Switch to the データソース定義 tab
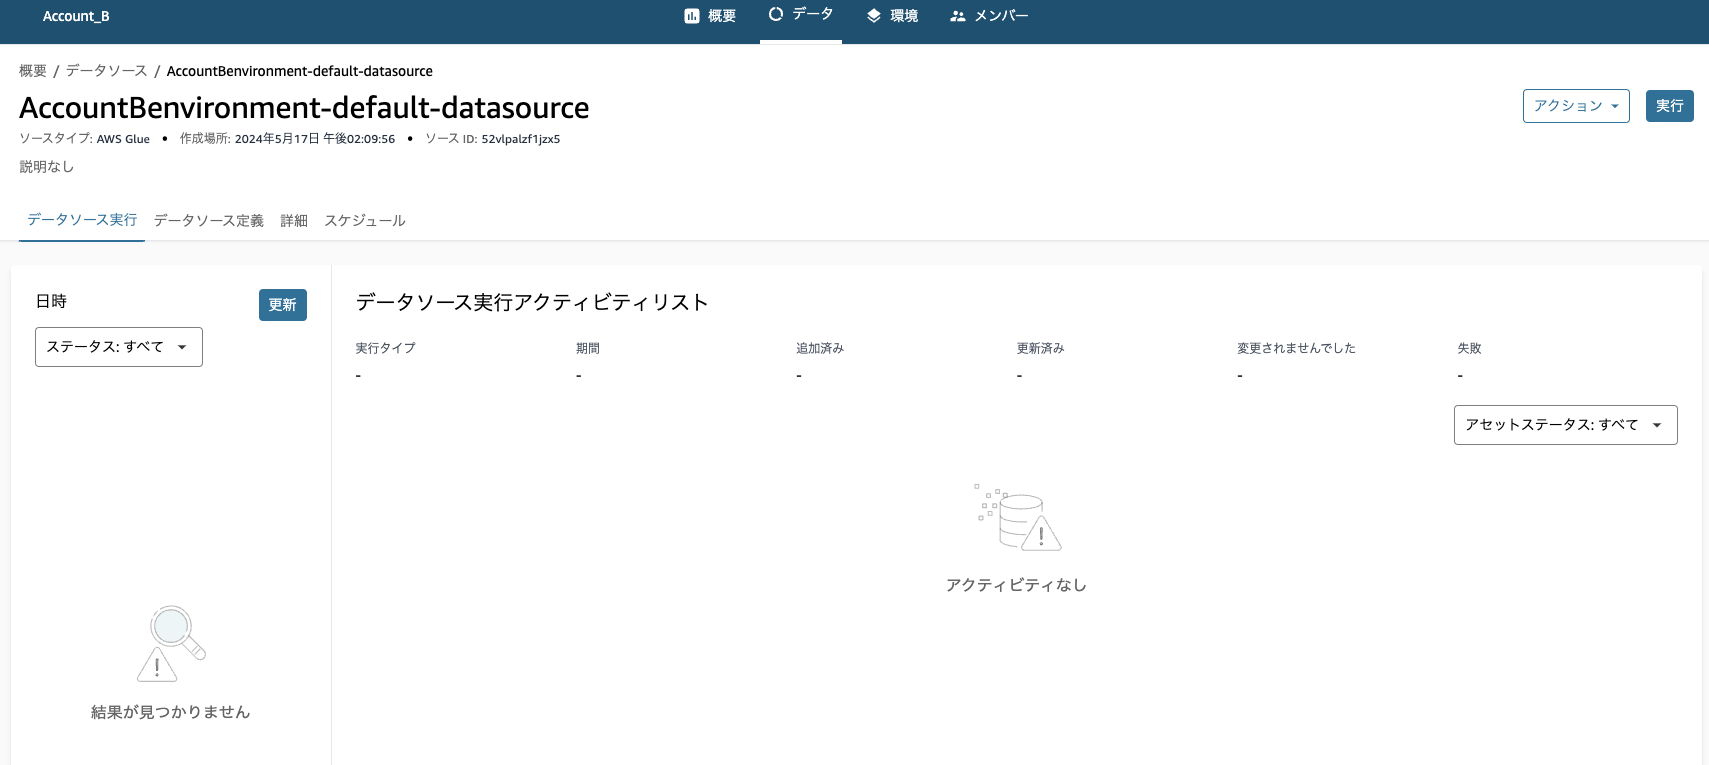1709x765 pixels. [209, 221]
